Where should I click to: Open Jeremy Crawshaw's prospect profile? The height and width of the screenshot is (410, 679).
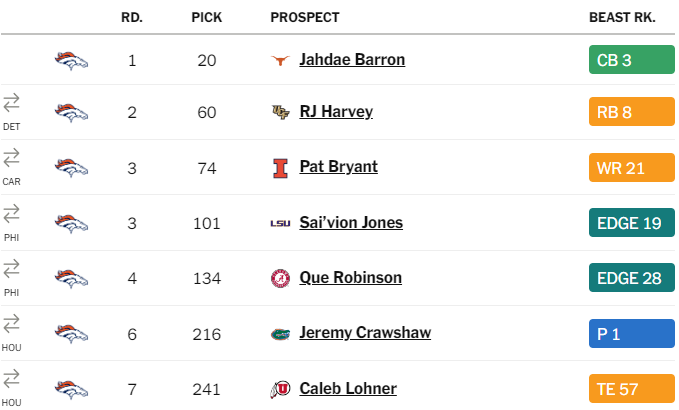(365, 333)
